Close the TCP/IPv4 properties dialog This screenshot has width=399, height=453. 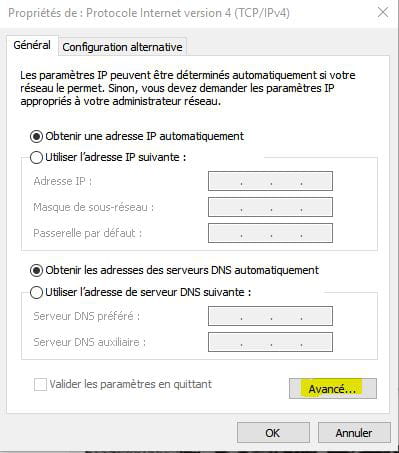pos(383,13)
